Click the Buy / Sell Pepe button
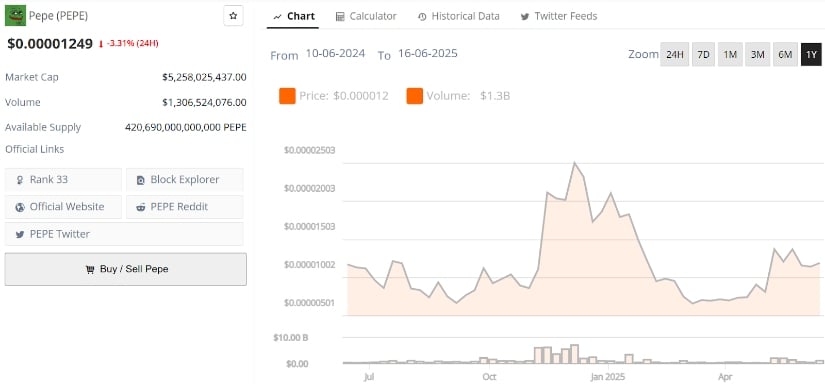This screenshot has height=384, width=825. coord(126,269)
